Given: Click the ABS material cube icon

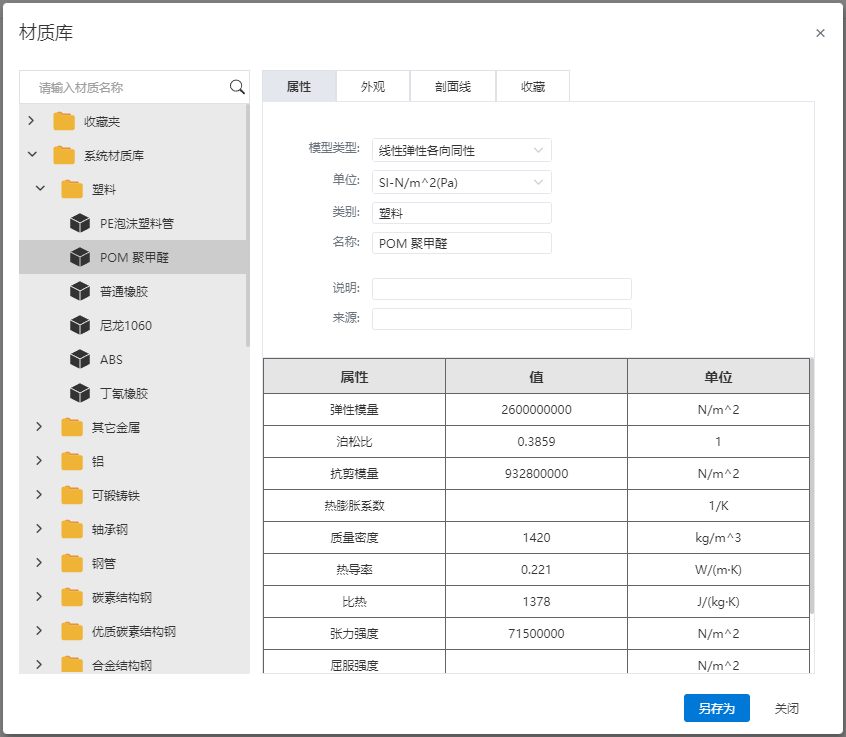Looking at the screenshot, I should click(80, 359).
